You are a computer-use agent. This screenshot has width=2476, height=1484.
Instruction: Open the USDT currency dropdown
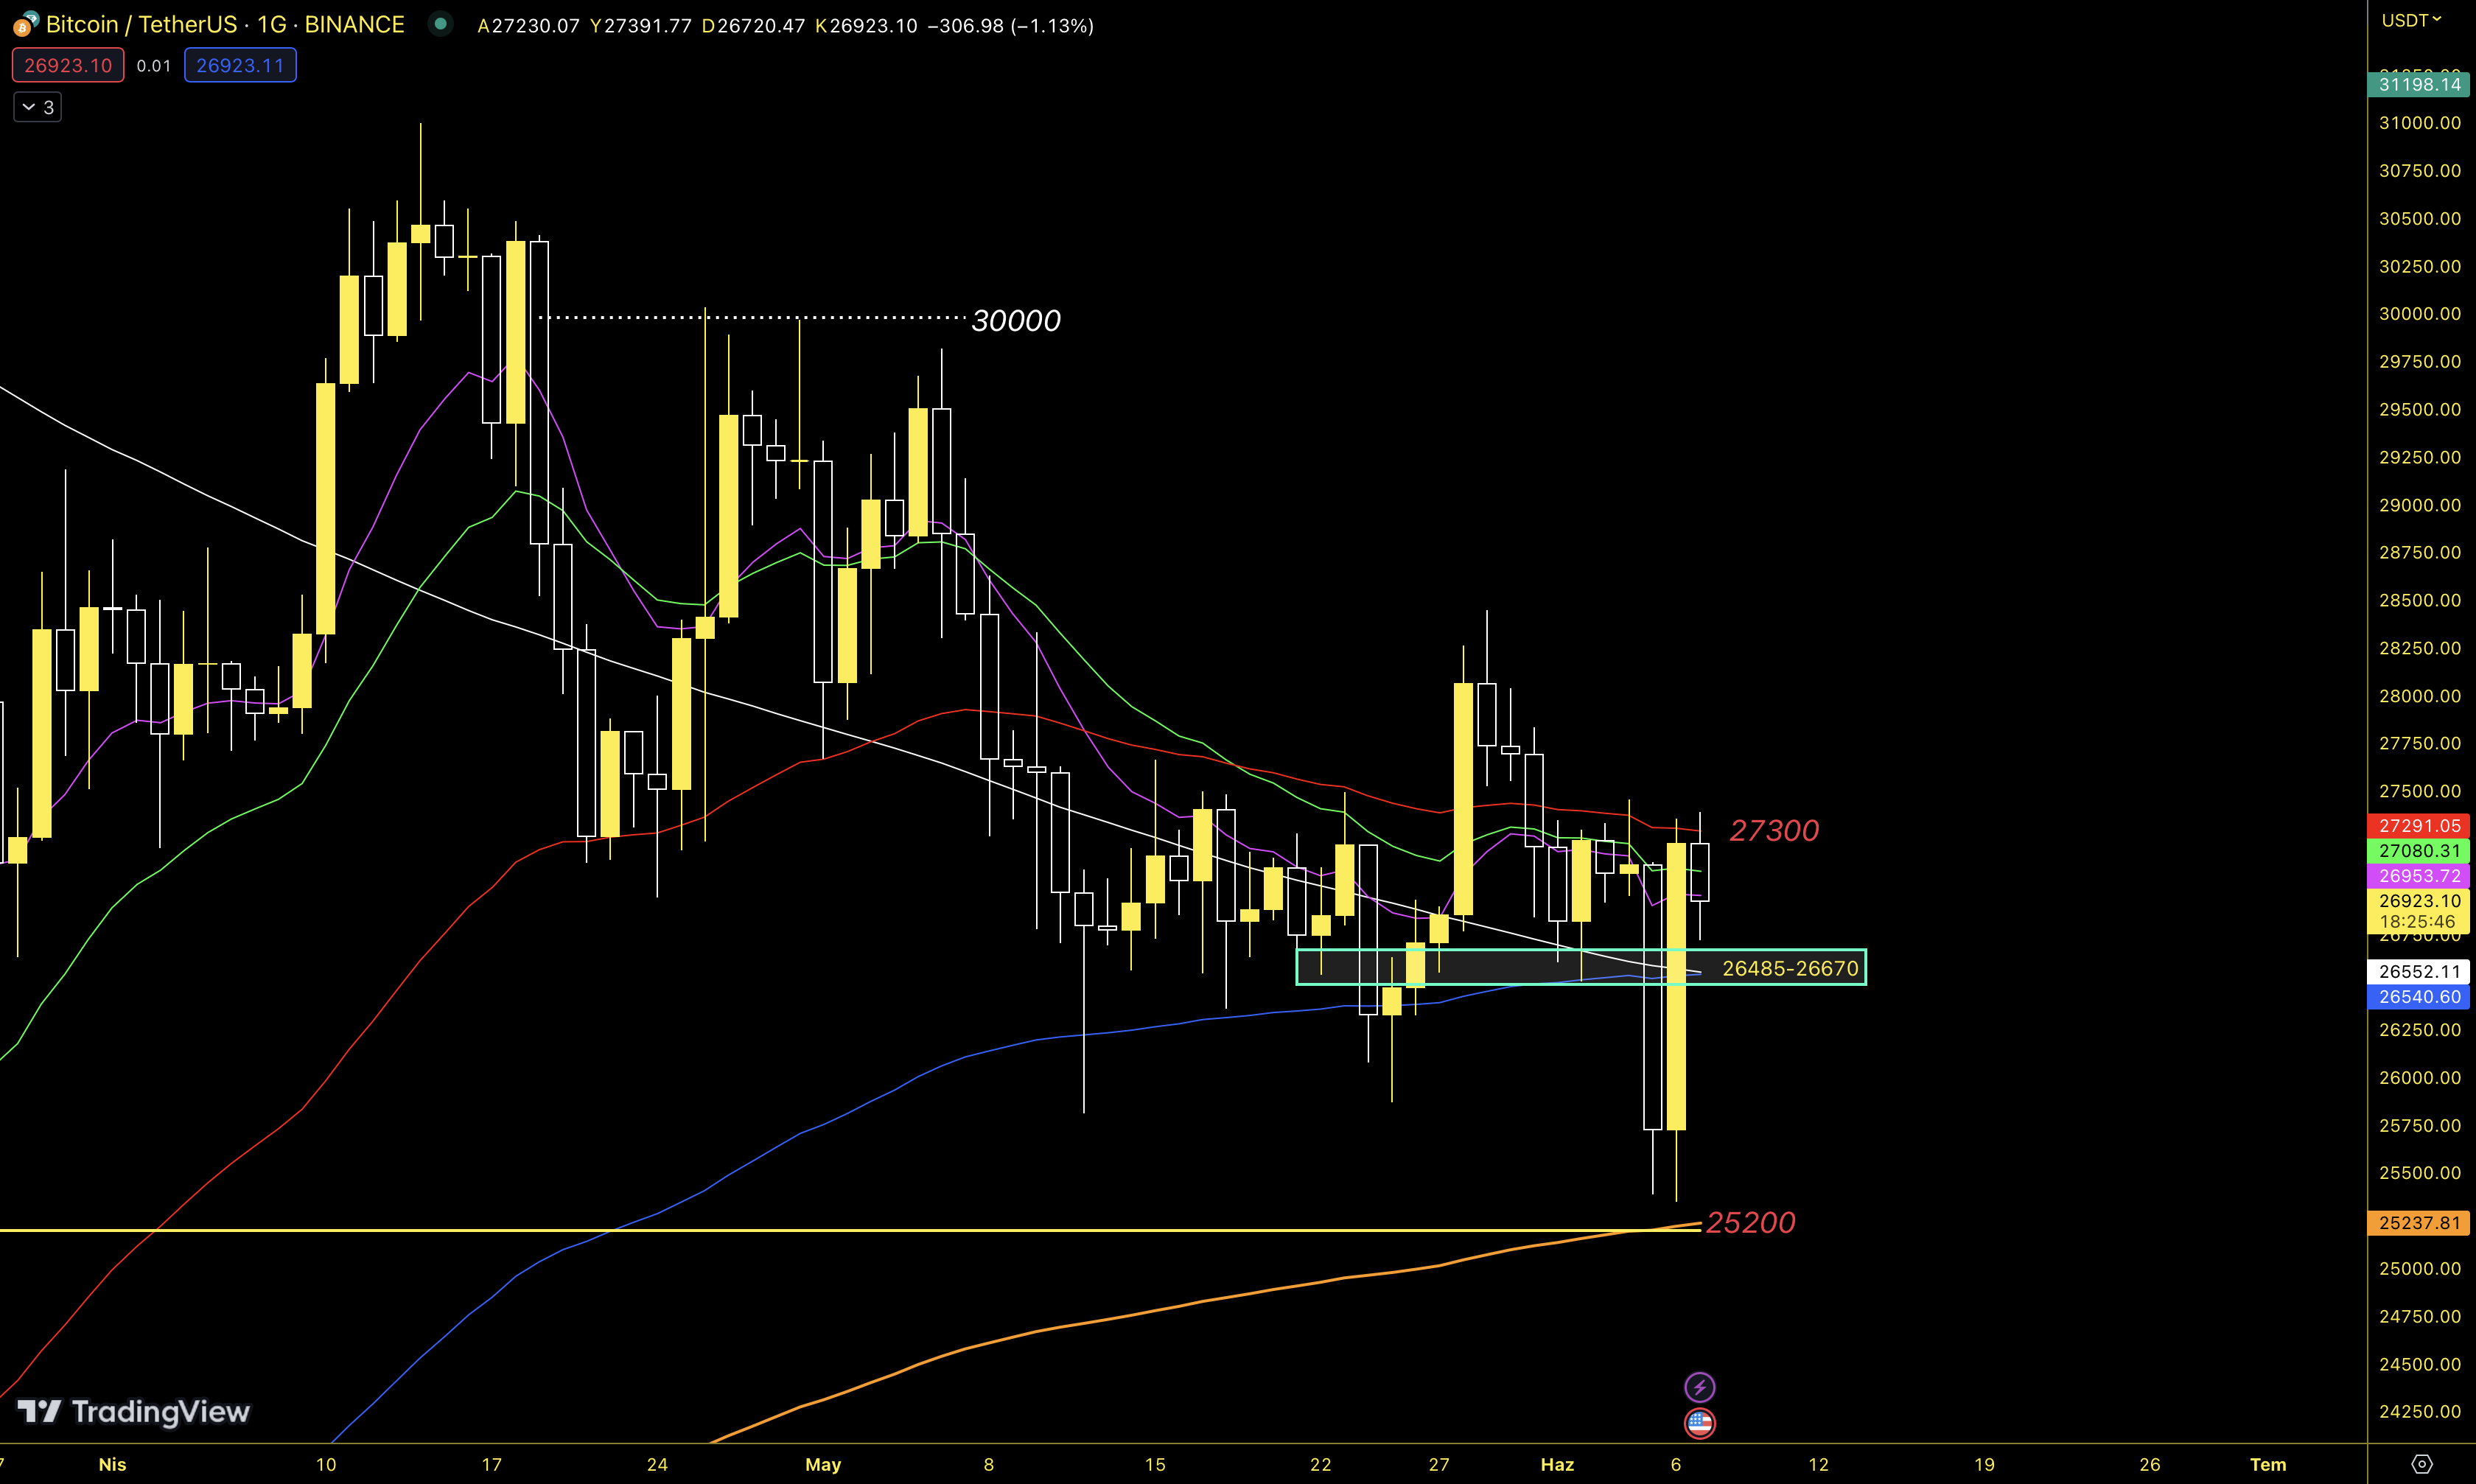point(2412,20)
